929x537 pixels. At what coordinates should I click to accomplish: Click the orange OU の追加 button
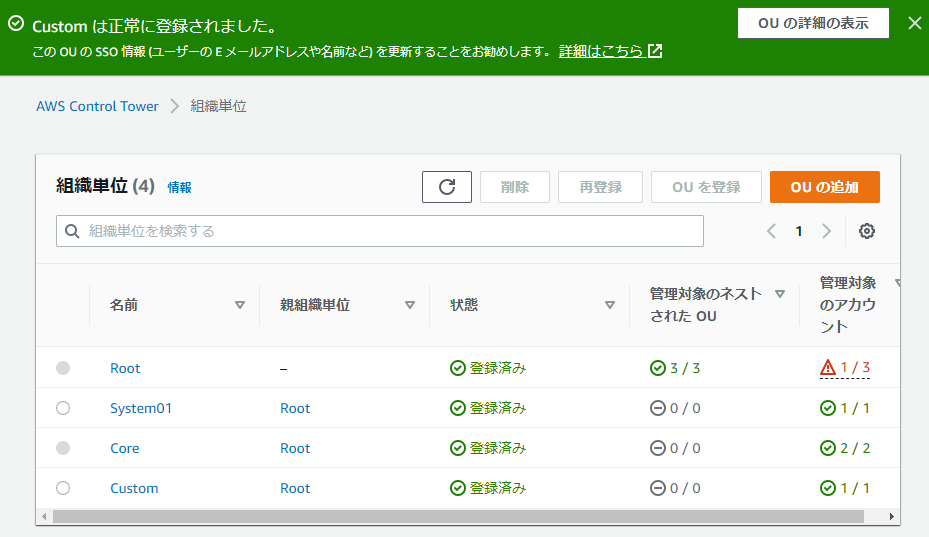tap(825, 187)
